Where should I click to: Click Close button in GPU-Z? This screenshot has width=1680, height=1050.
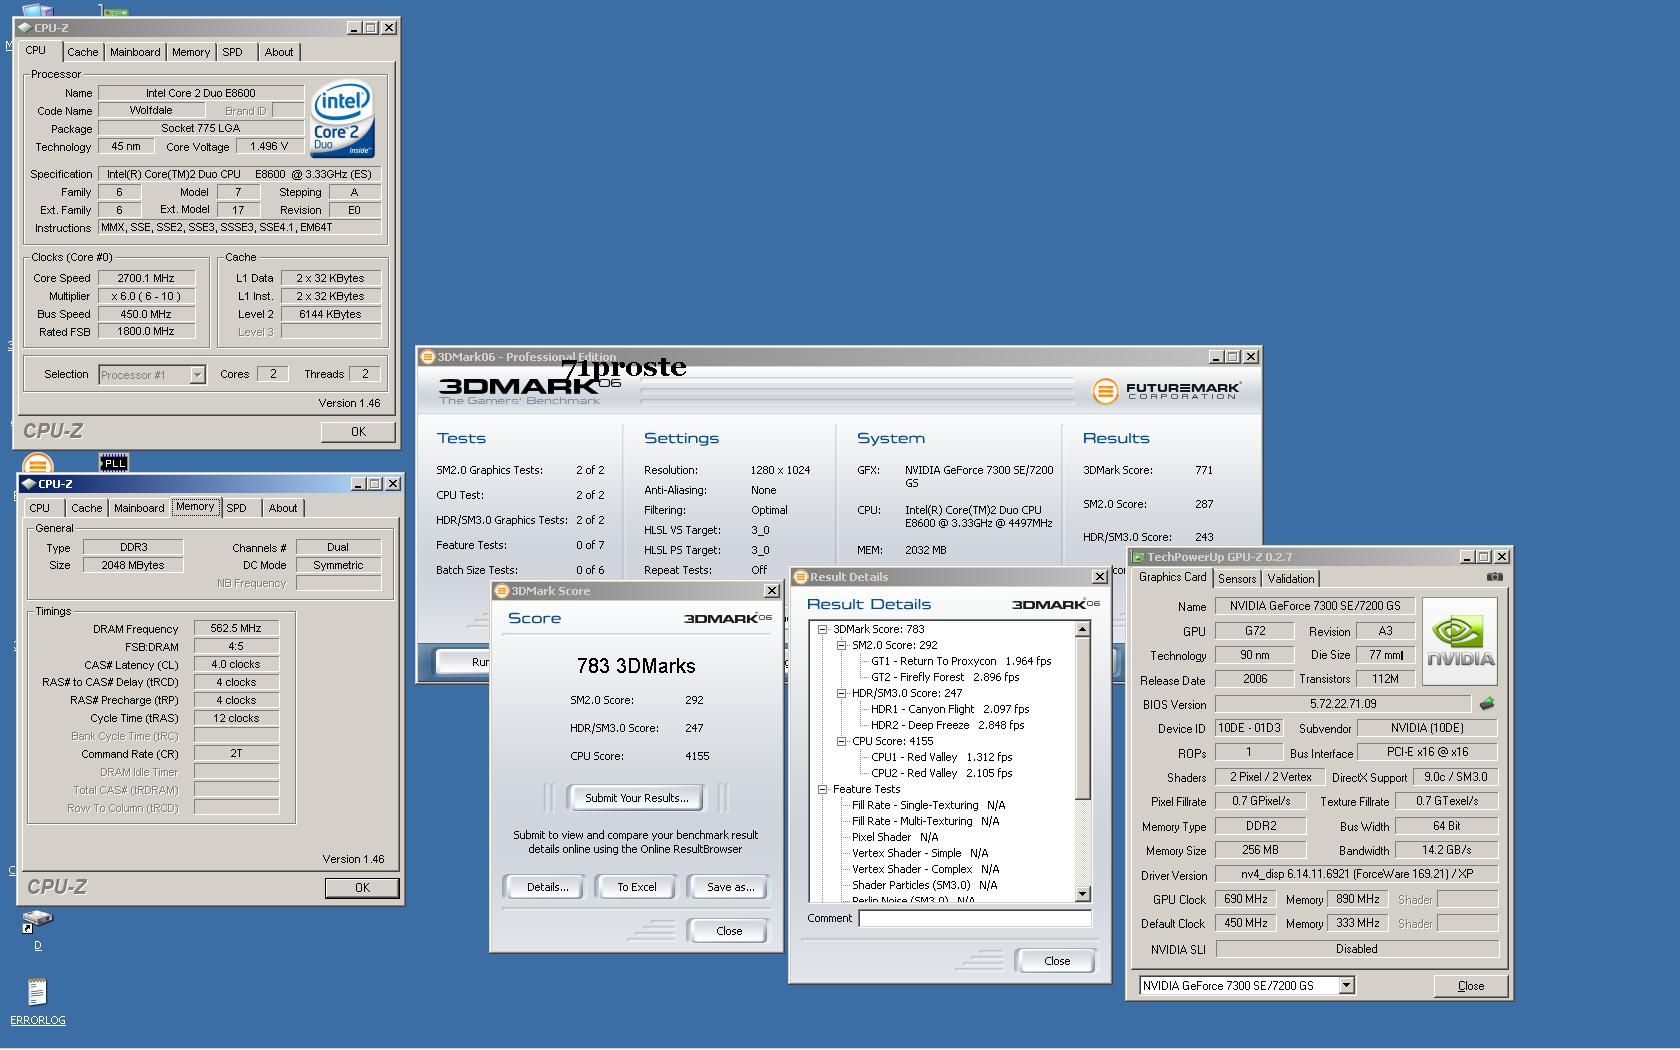pyautogui.click(x=1471, y=986)
